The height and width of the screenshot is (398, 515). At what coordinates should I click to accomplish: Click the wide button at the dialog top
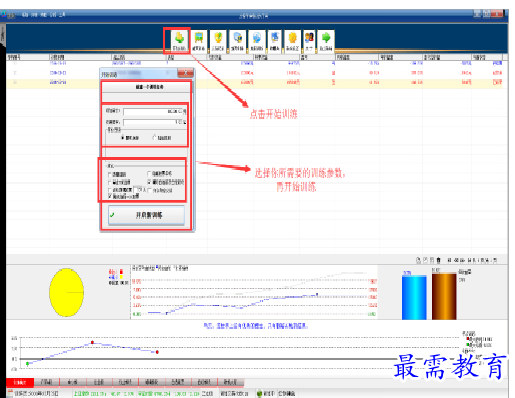point(146,87)
